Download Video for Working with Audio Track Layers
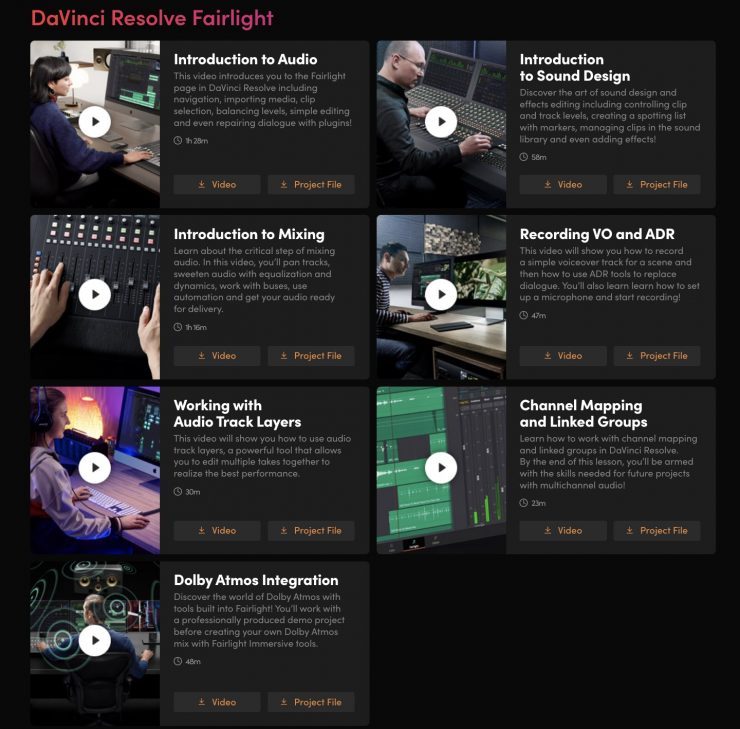Viewport: 740px width, 729px height. click(x=217, y=531)
